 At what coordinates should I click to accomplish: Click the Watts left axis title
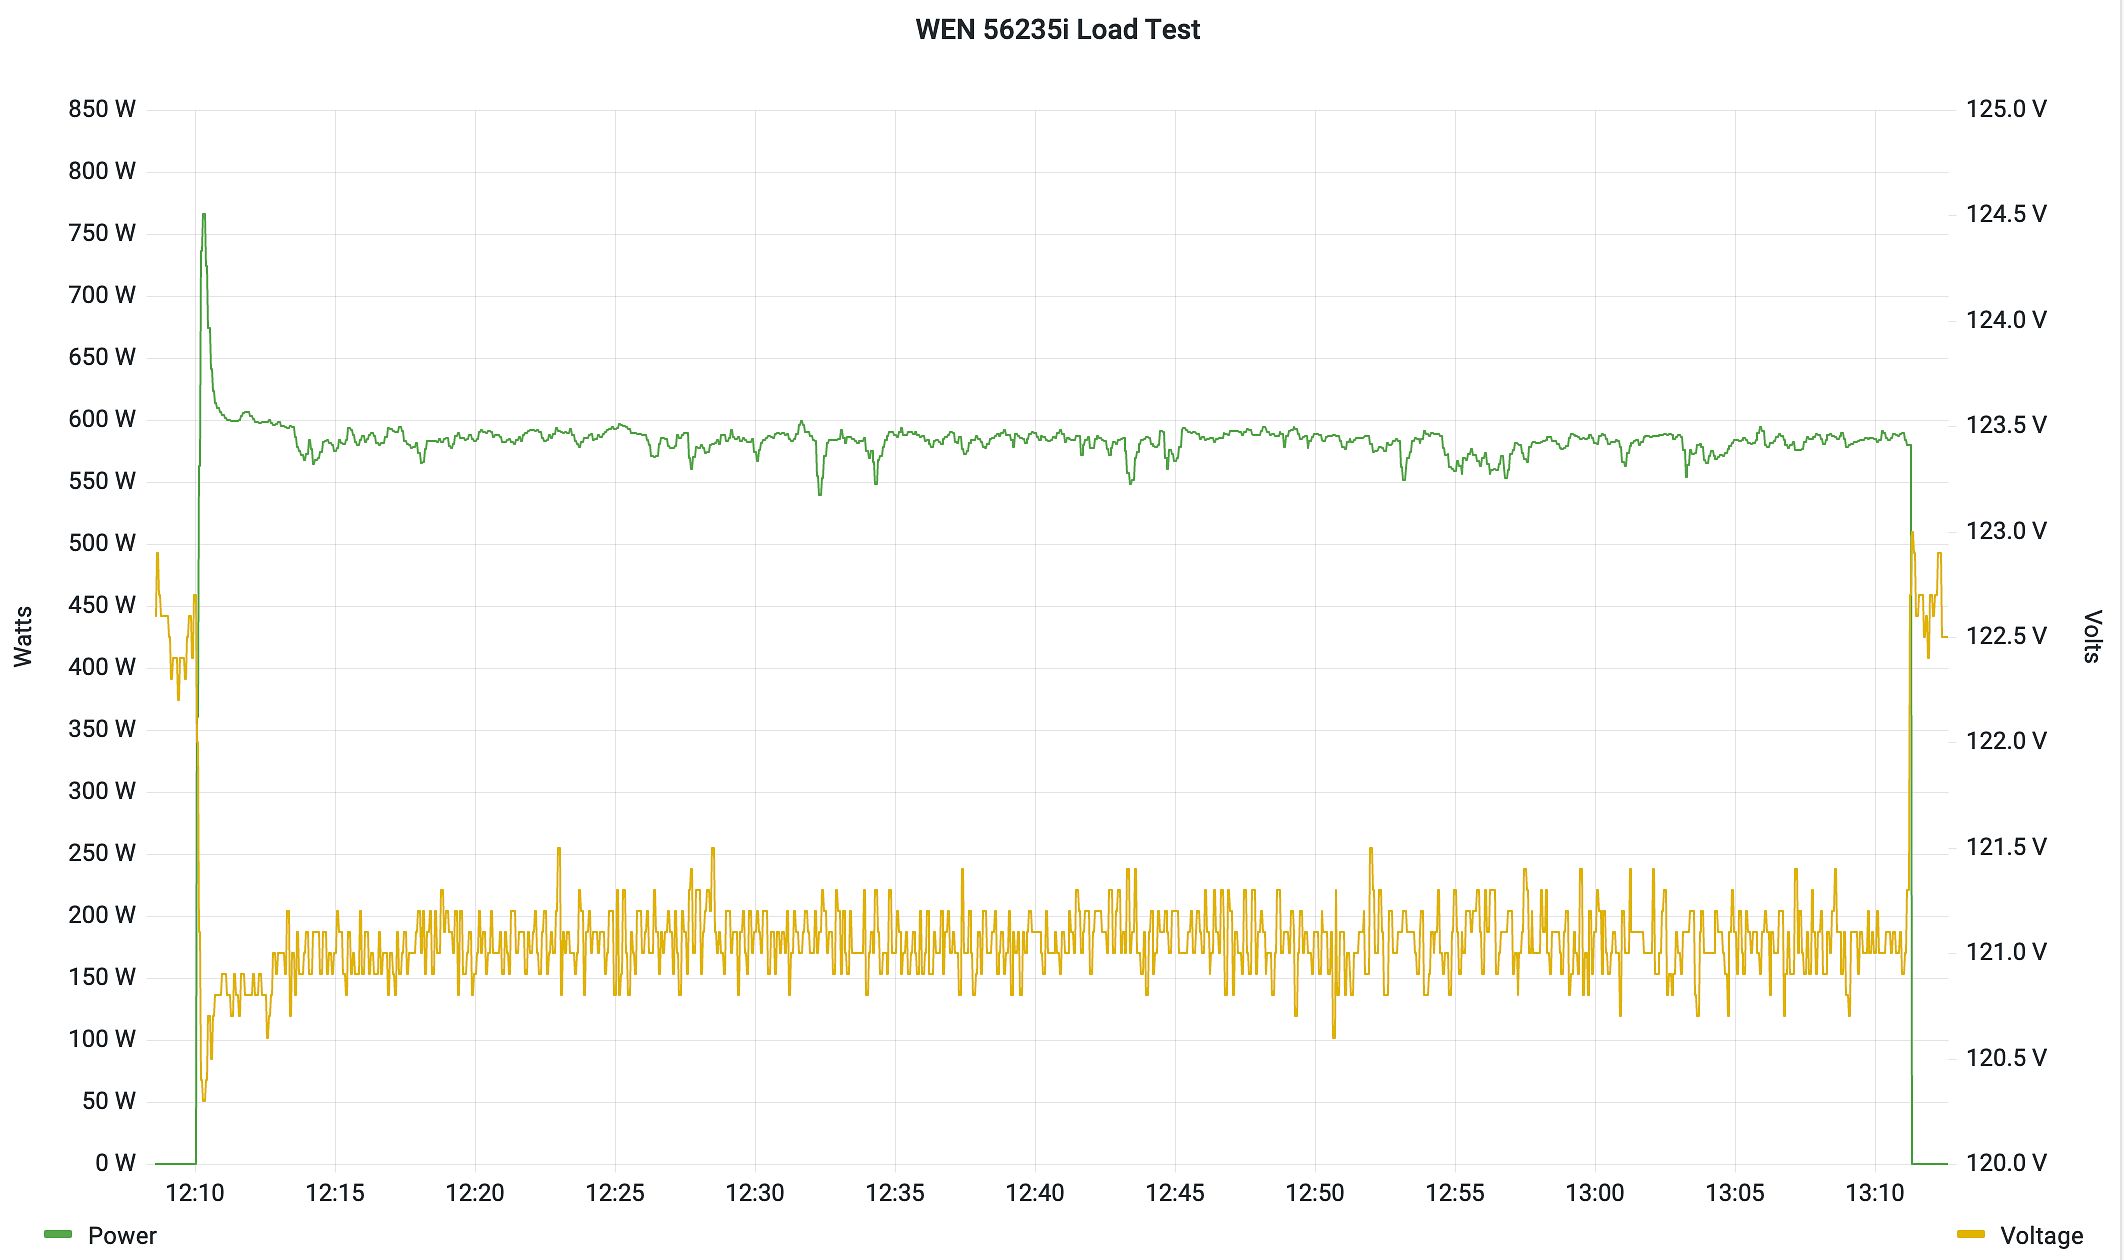[23, 636]
